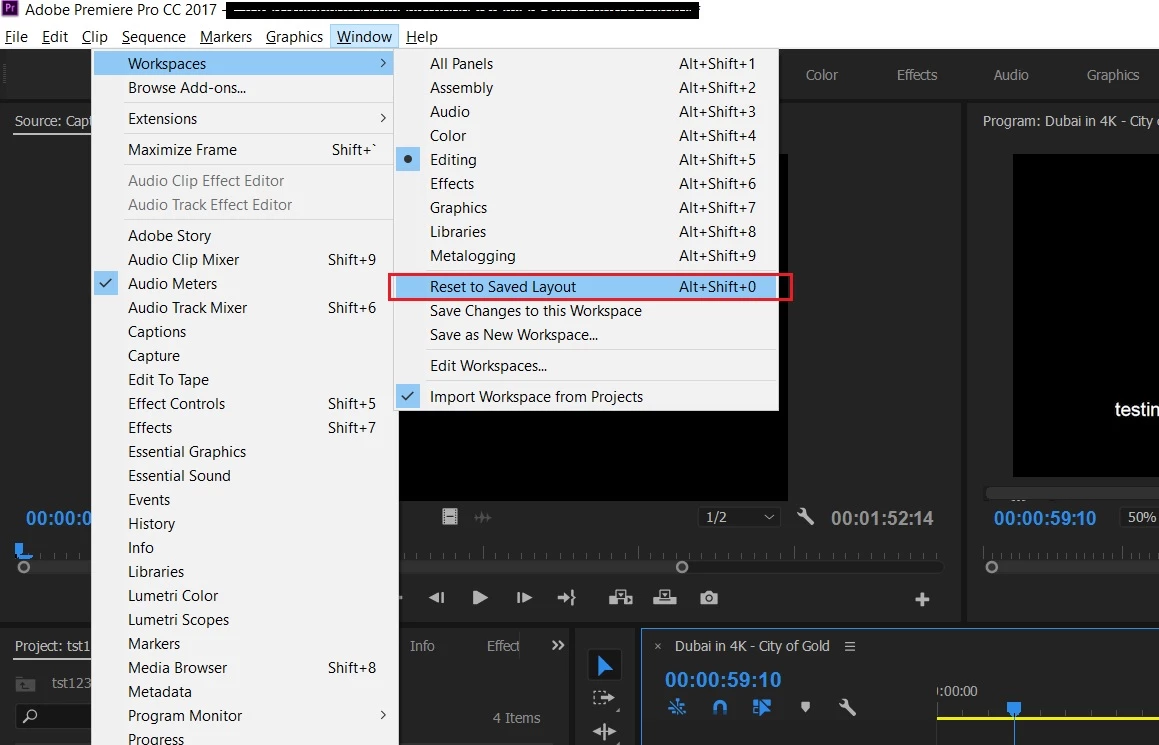Open Timeline display settings wrench
This screenshot has width=1159, height=745.
(x=847, y=707)
